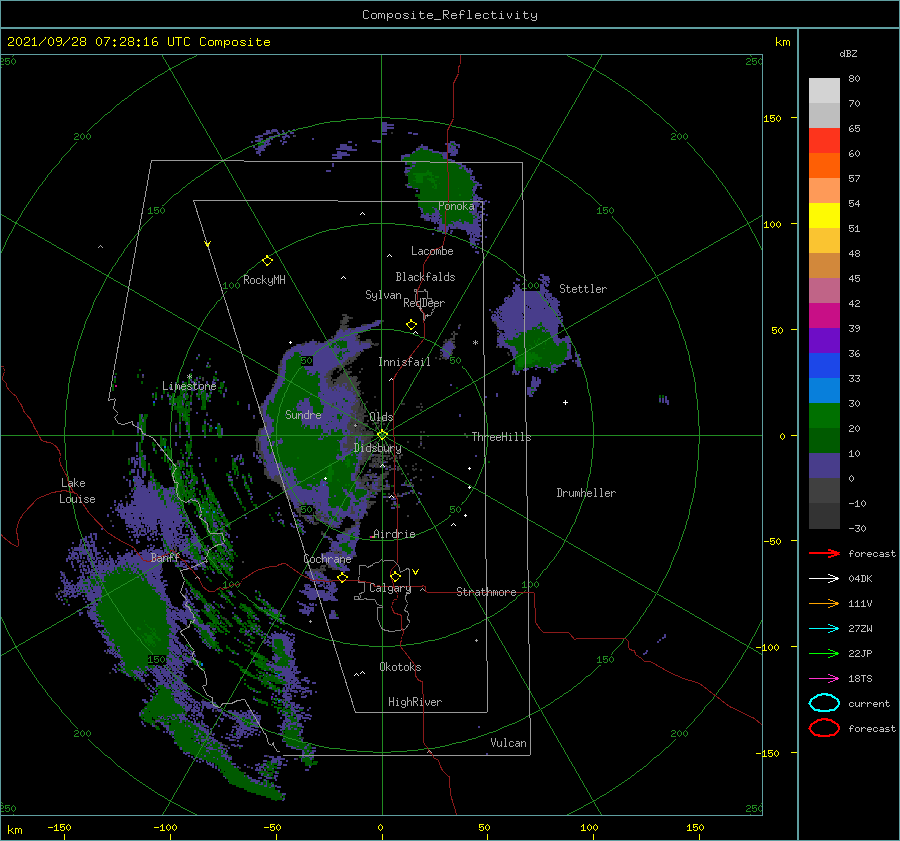Click the 22JP legend label
This screenshot has height=841, width=900.
(x=860, y=653)
